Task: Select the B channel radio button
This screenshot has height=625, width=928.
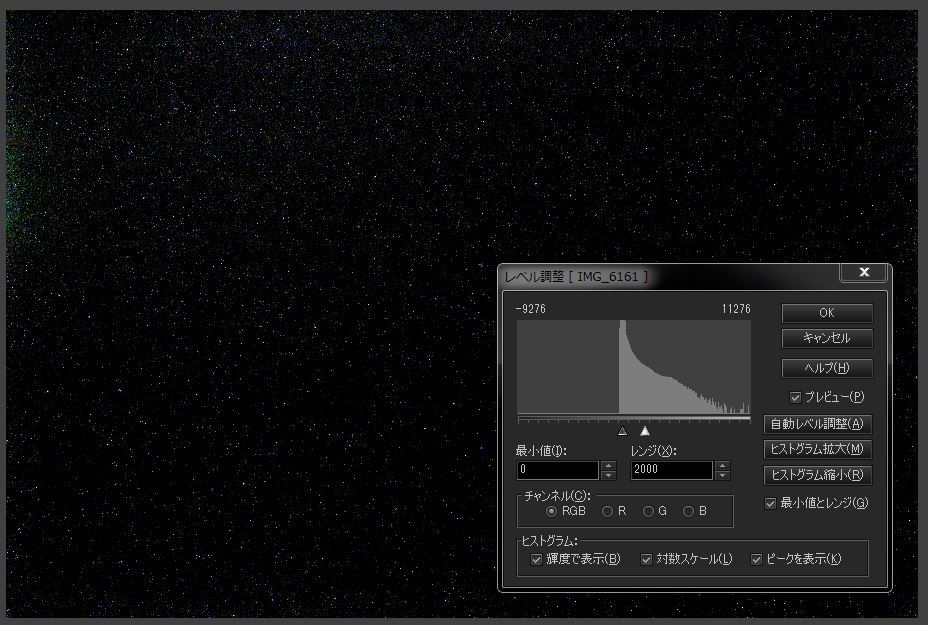Action: pyautogui.click(x=688, y=511)
